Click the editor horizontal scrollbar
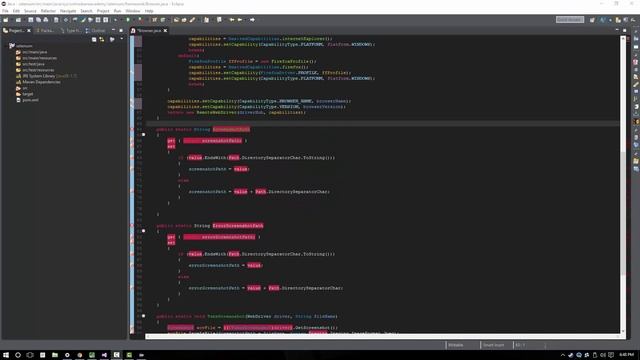This screenshot has width=640, height=360. pyautogui.click(x=383, y=337)
